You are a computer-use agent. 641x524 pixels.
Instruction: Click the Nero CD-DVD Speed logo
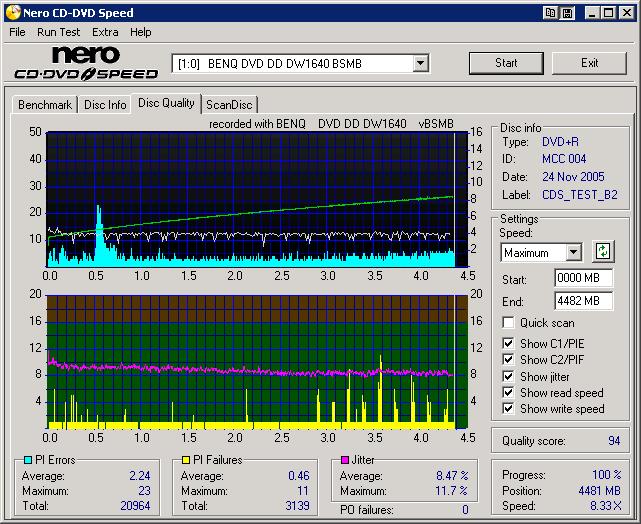(86, 63)
